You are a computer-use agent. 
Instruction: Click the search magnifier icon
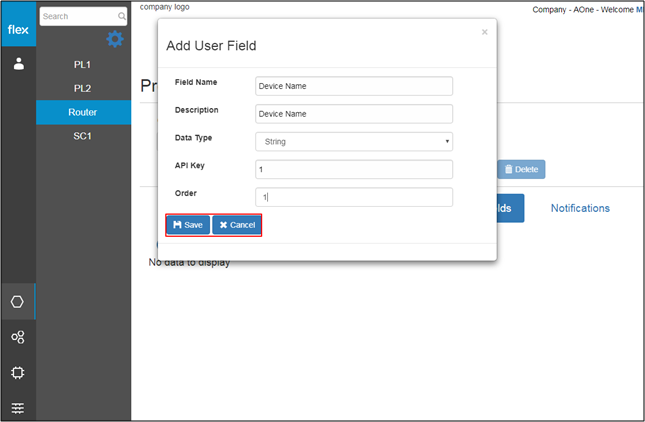coord(122,16)
